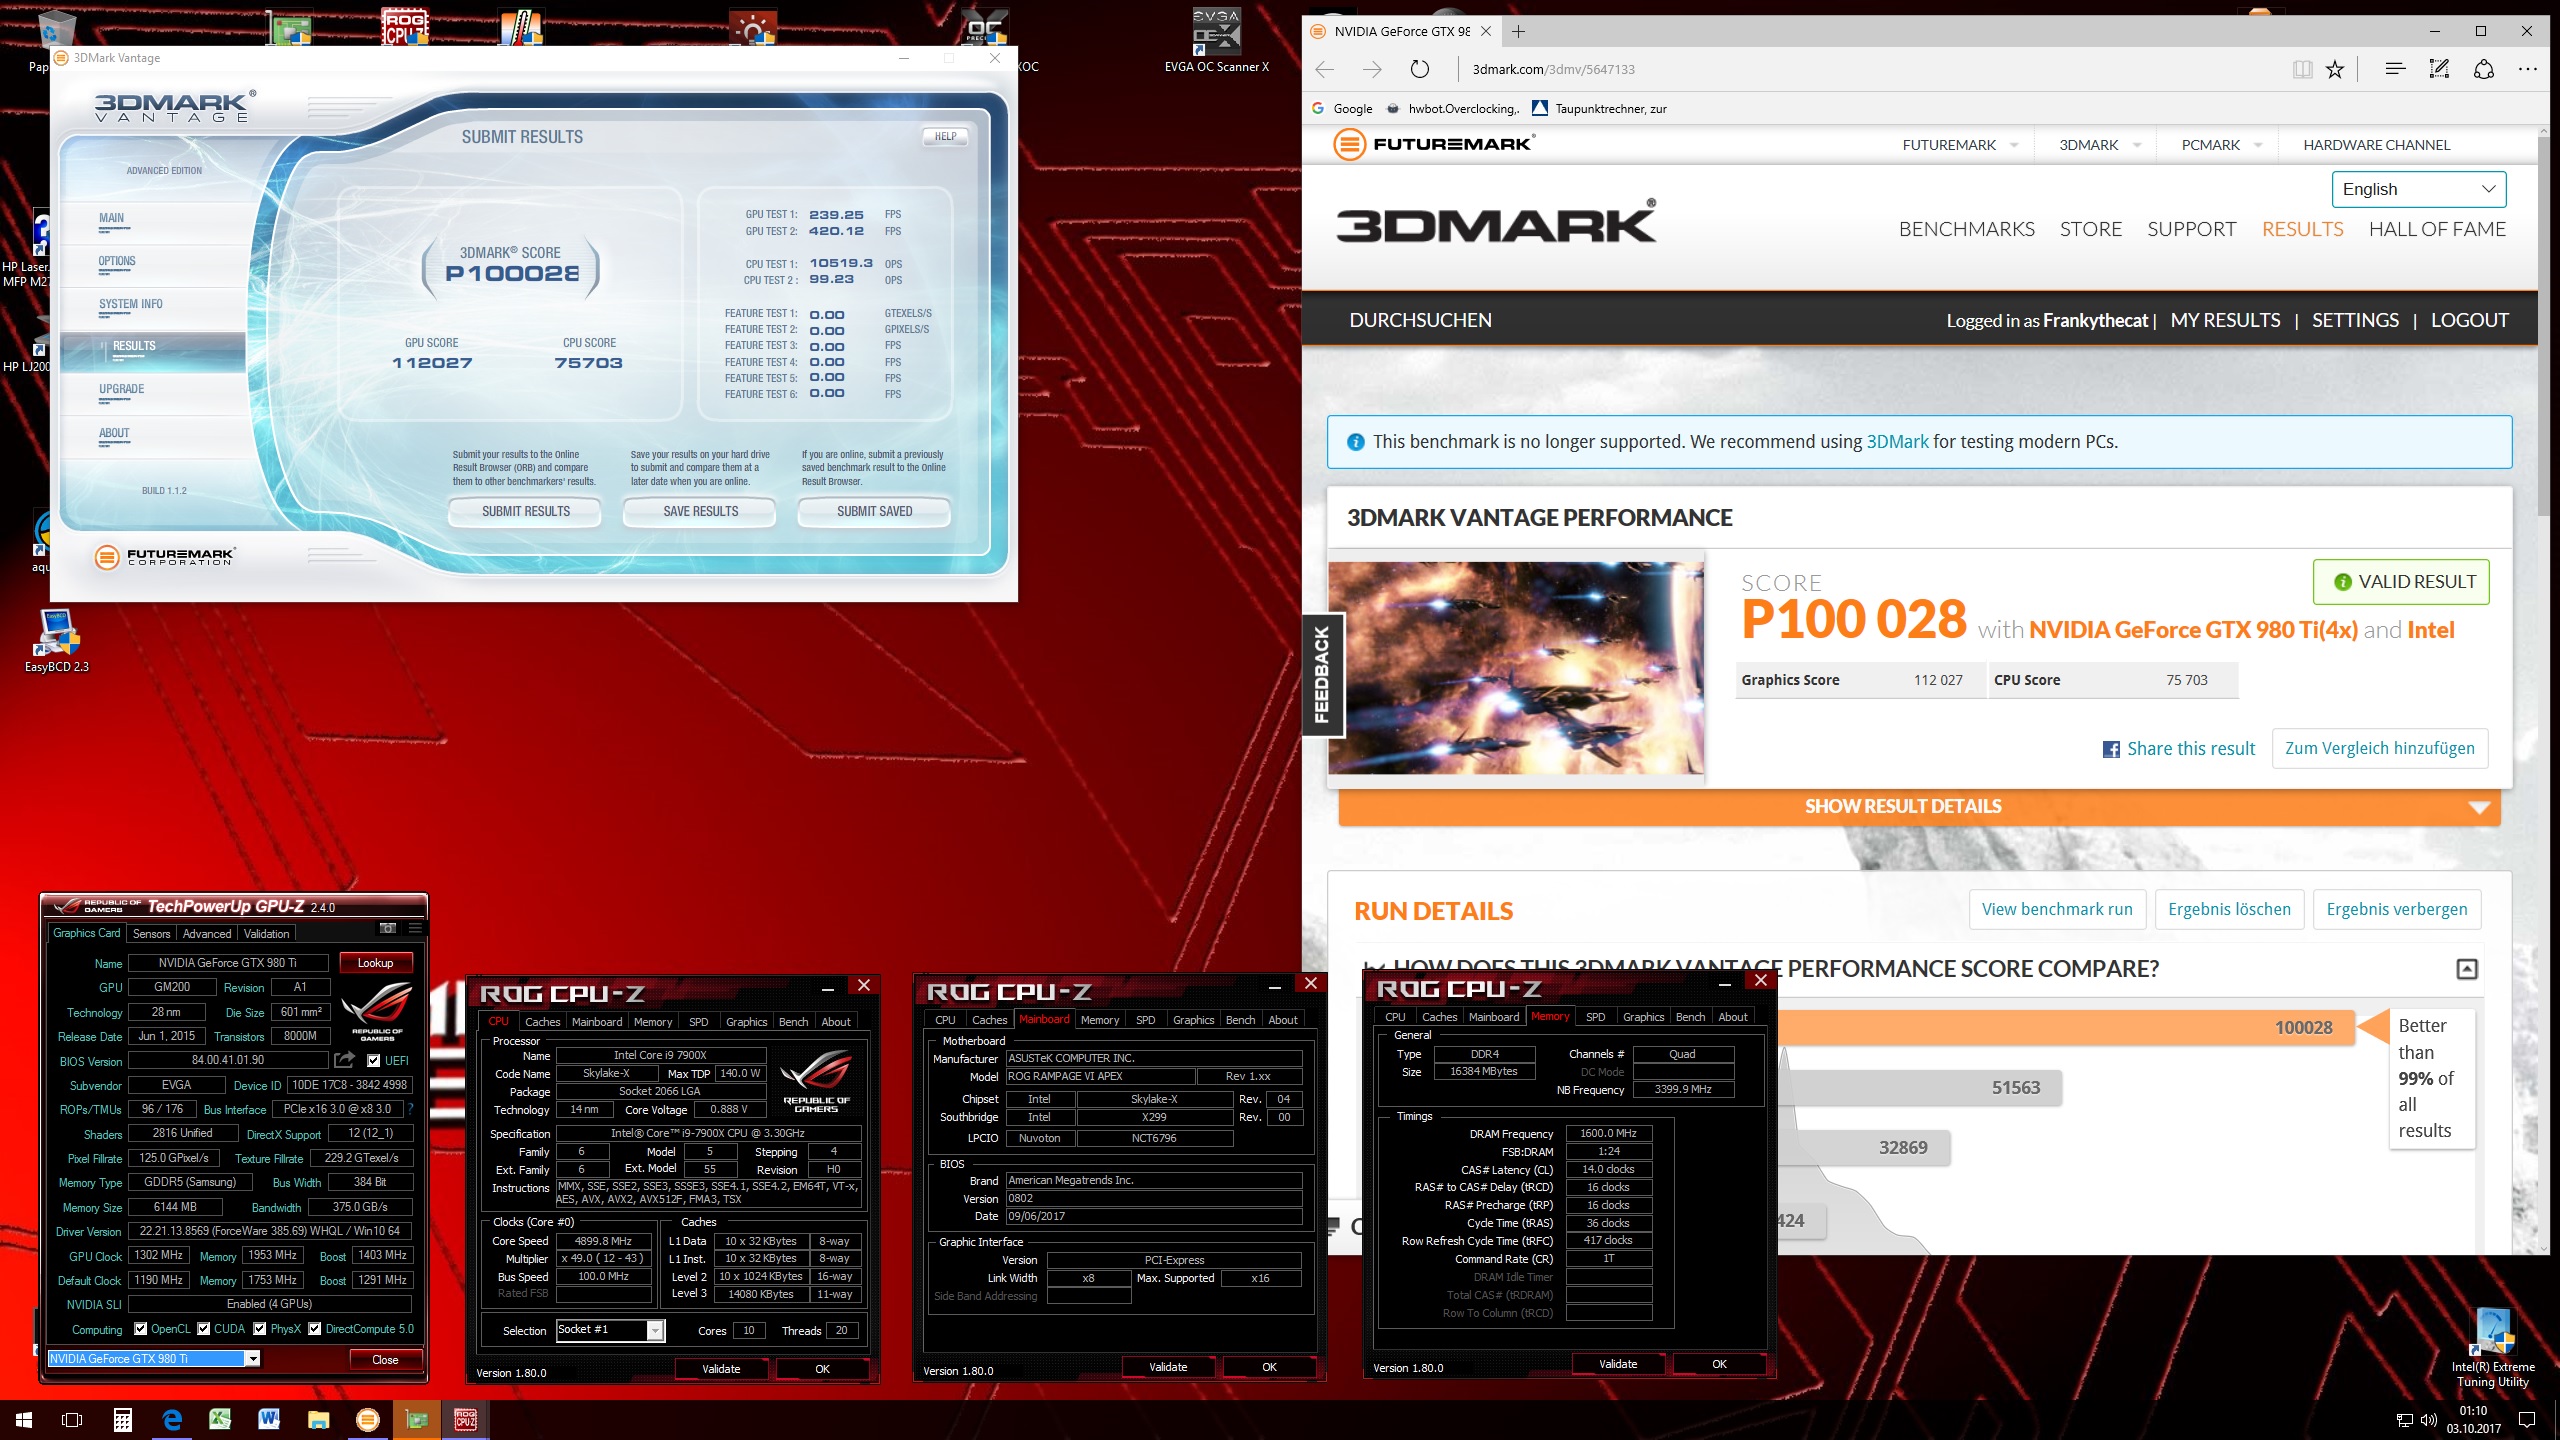This screenshot has height=1440, width=2560.
Task: Click the BIOS export share icon in GPU-Z
Action: [345, 1060]
